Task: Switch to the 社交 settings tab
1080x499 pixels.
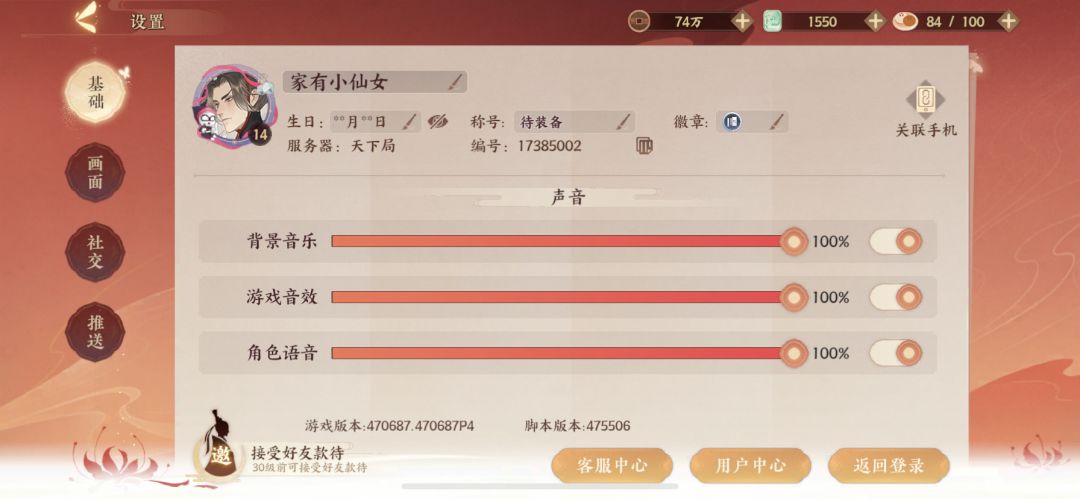Action: click(95, 252)
